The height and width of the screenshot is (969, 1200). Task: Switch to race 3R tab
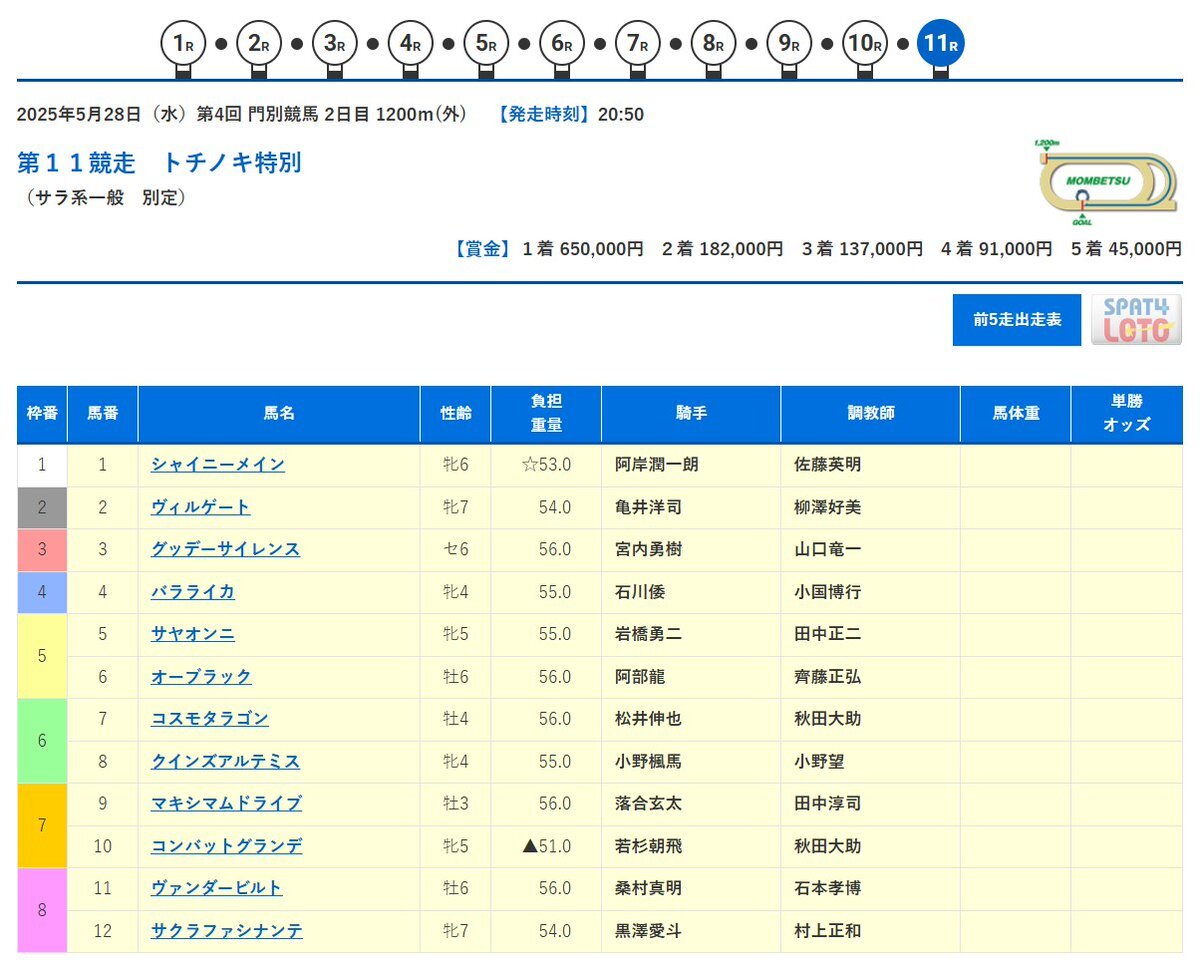tap(335, 45)
